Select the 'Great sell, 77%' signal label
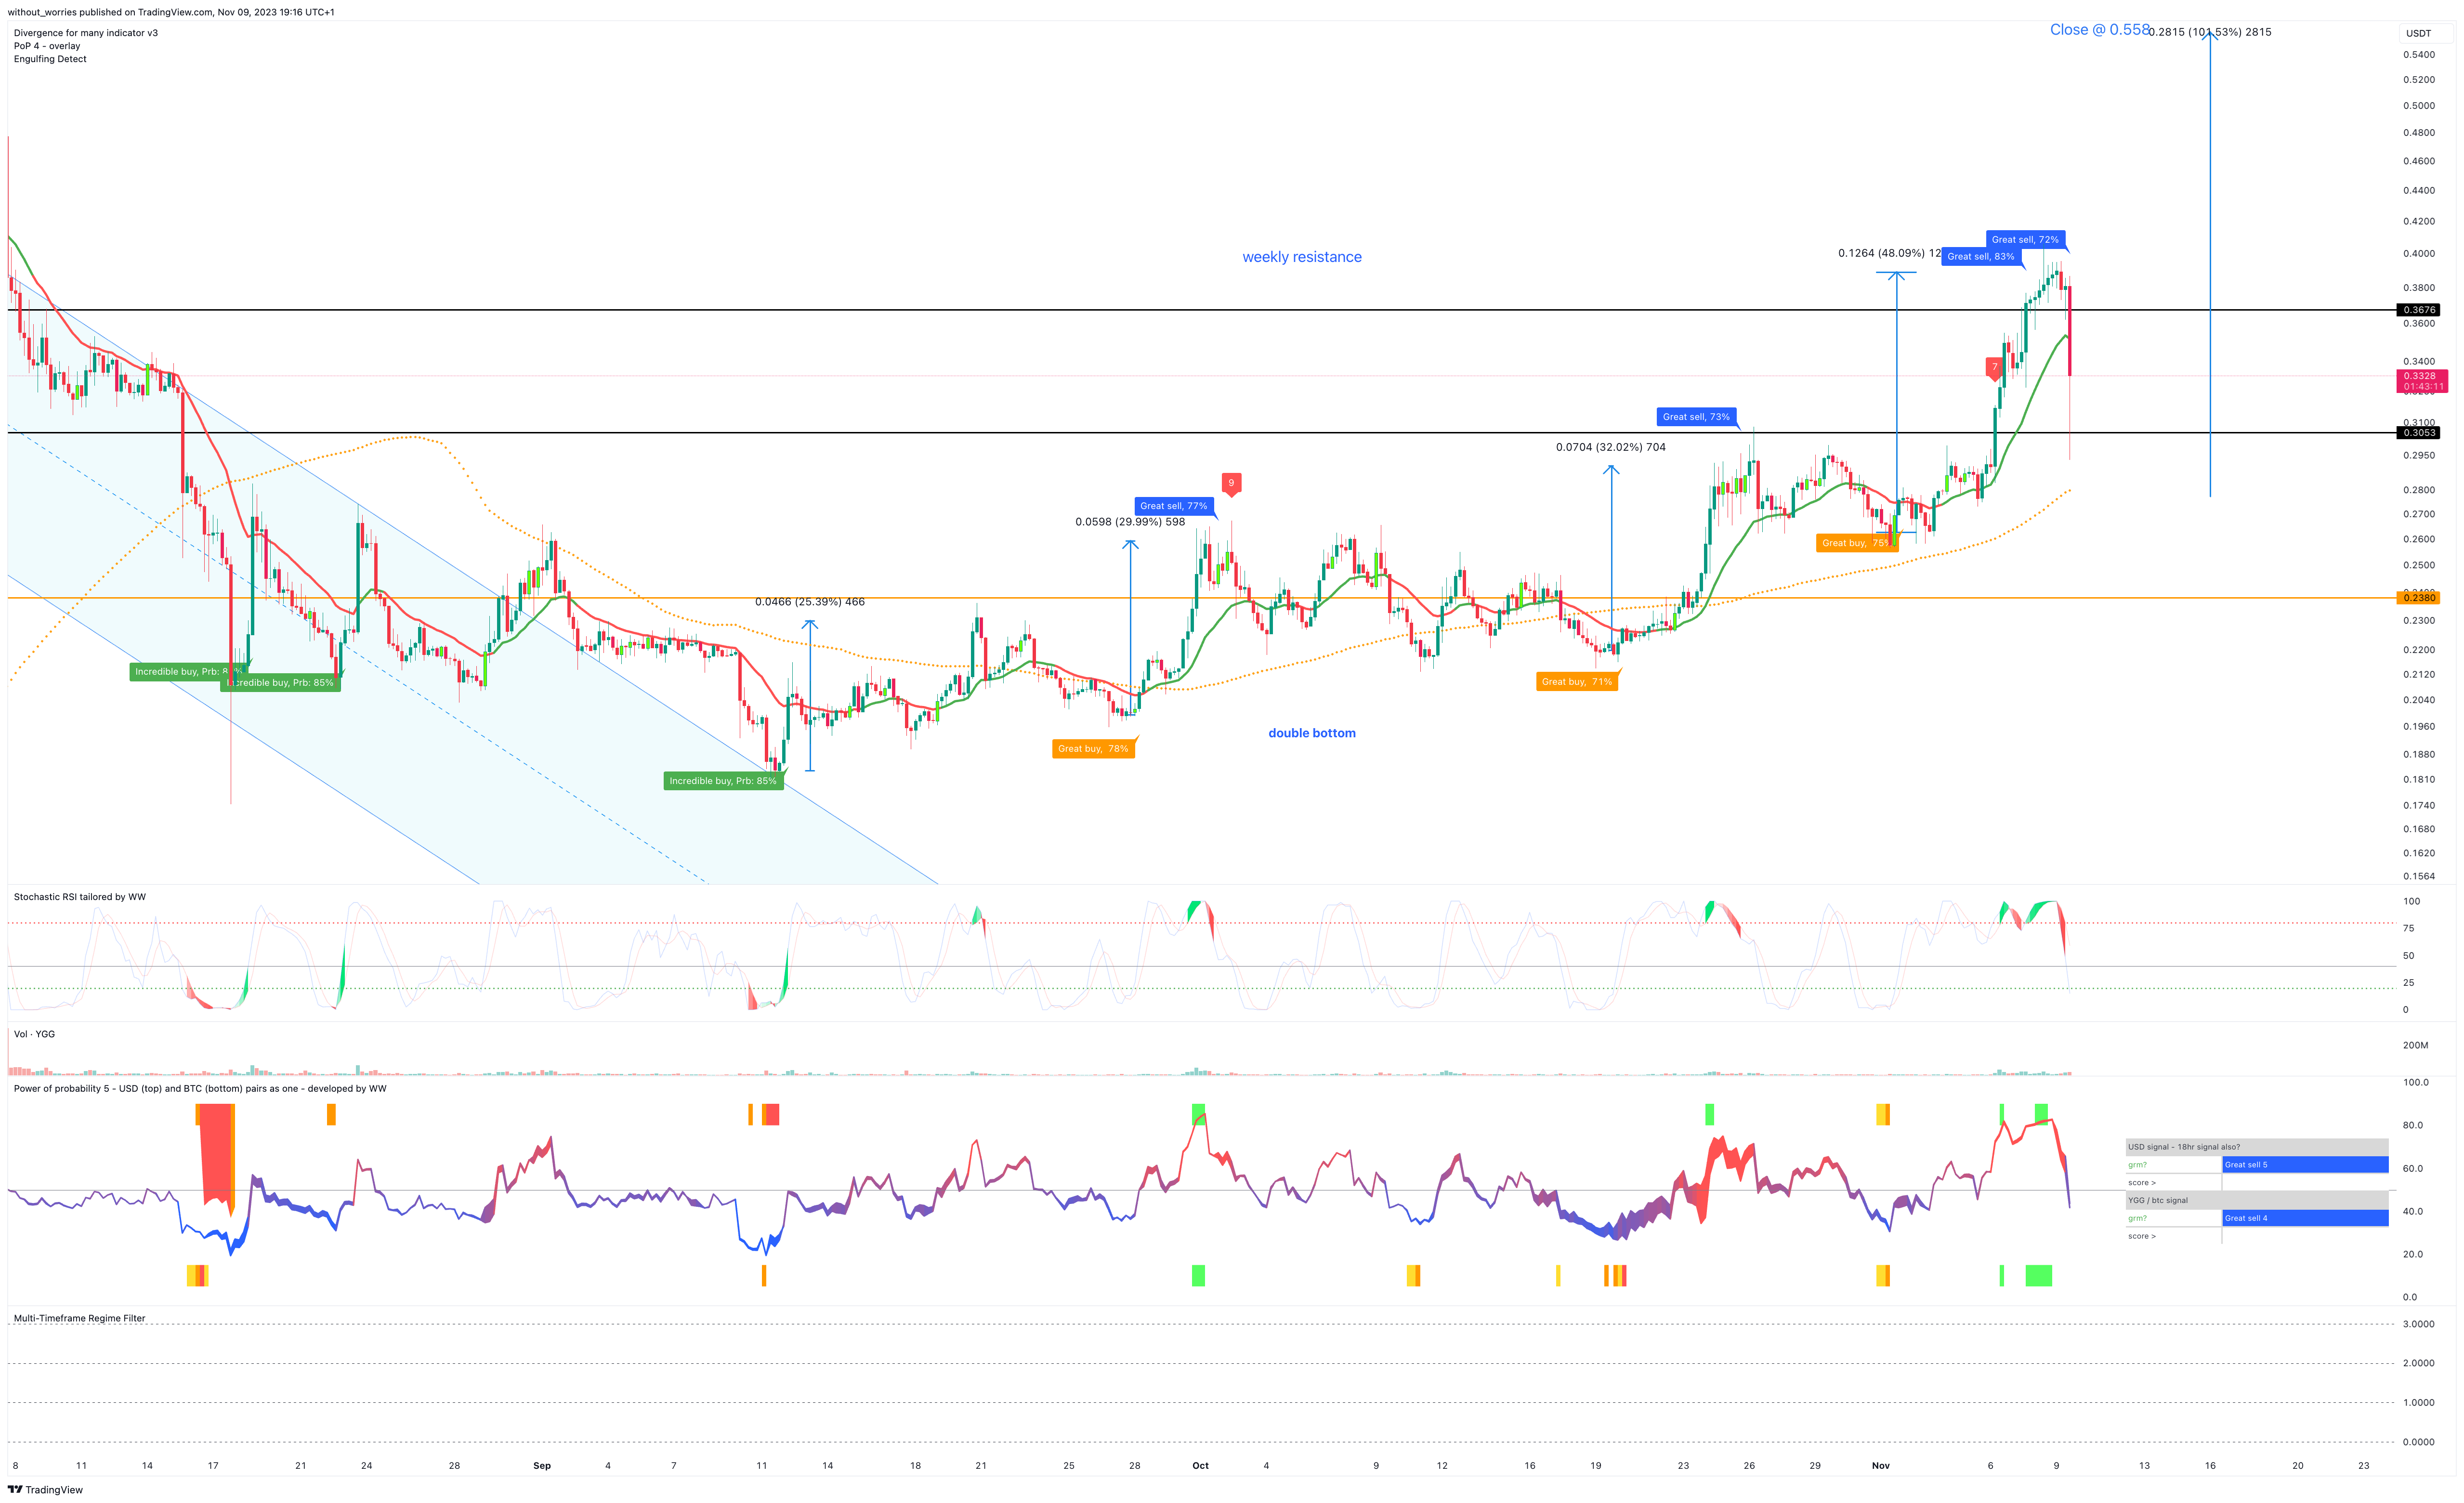The image size is (2464, 1503). [x=1174, y=506]
